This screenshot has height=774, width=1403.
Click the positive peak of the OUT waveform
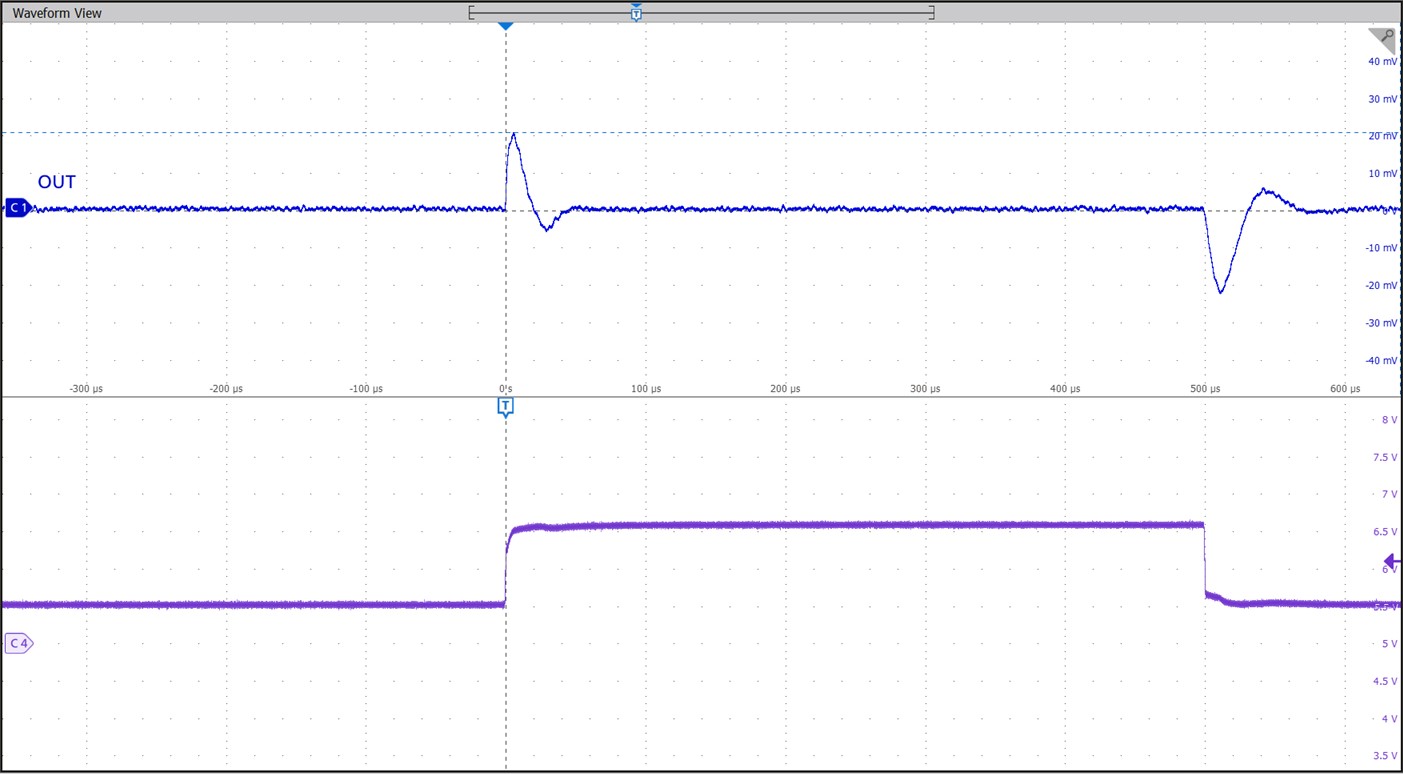click(513, 134)
